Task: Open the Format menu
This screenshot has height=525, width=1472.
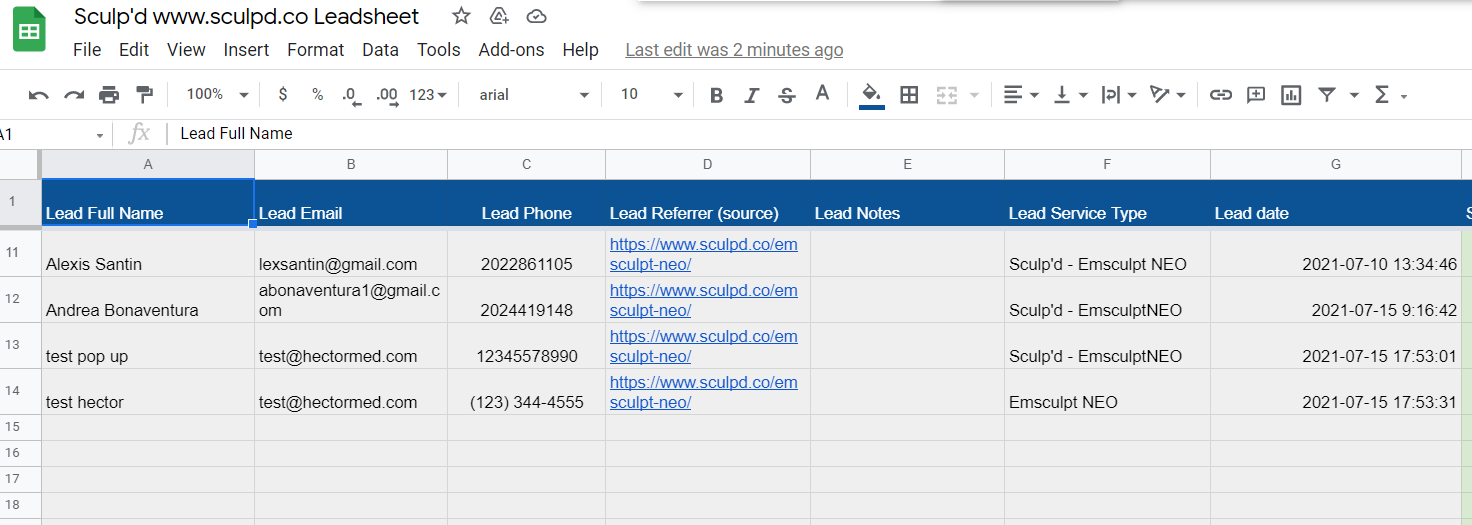Action: pos(315,50)
